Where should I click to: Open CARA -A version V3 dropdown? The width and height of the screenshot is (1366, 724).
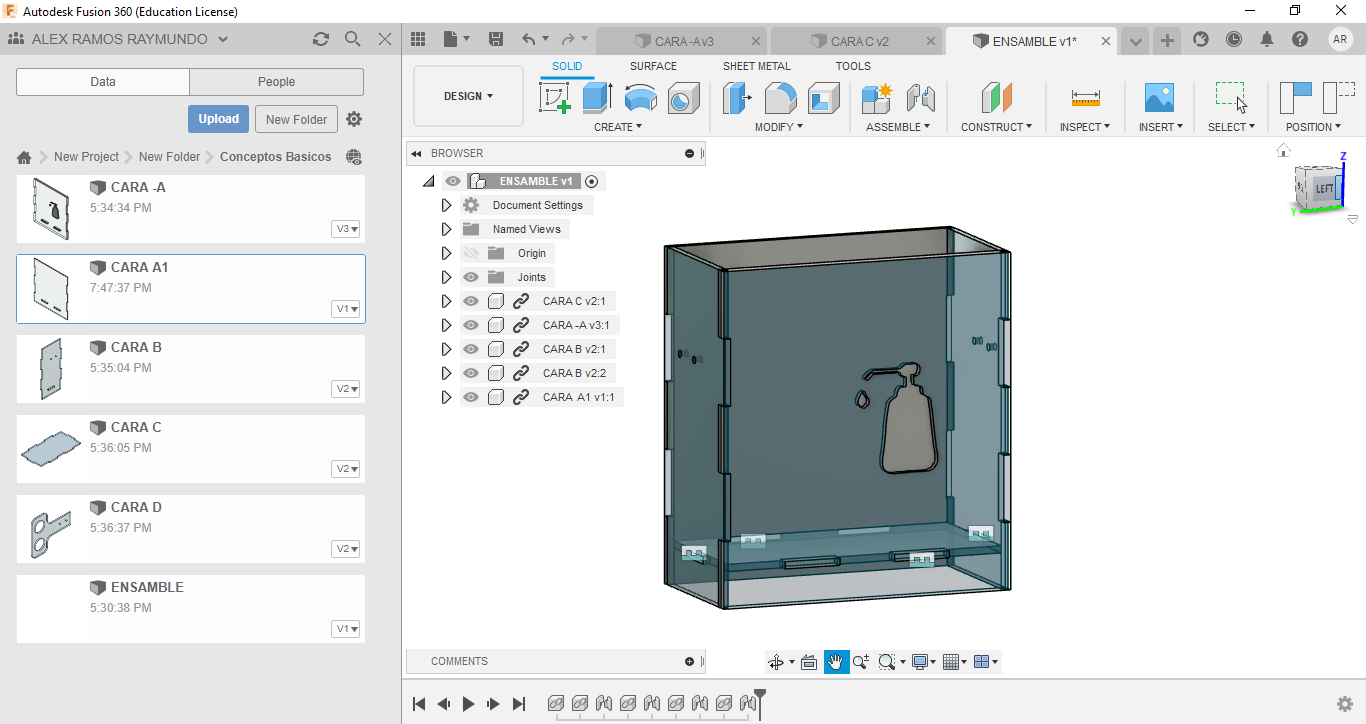347,229
